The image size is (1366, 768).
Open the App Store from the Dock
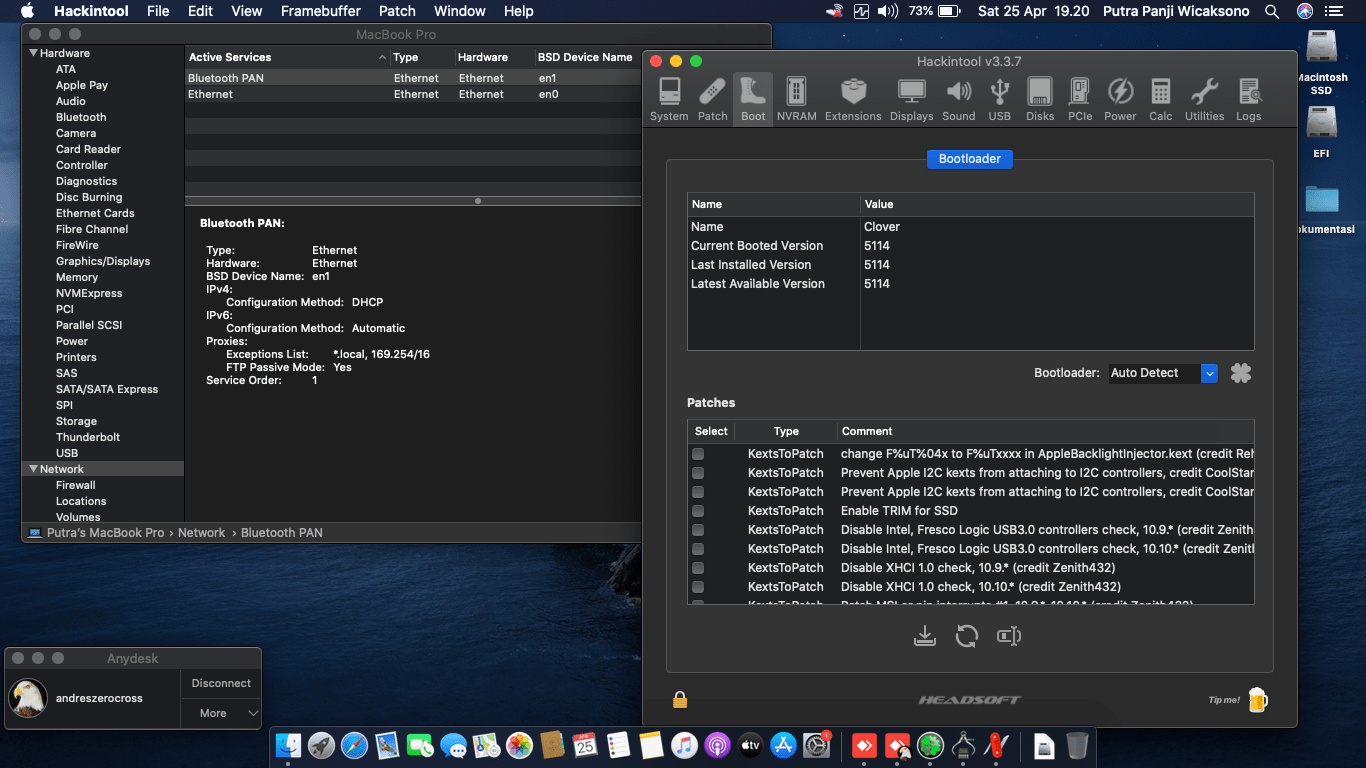tap(784, 745)
